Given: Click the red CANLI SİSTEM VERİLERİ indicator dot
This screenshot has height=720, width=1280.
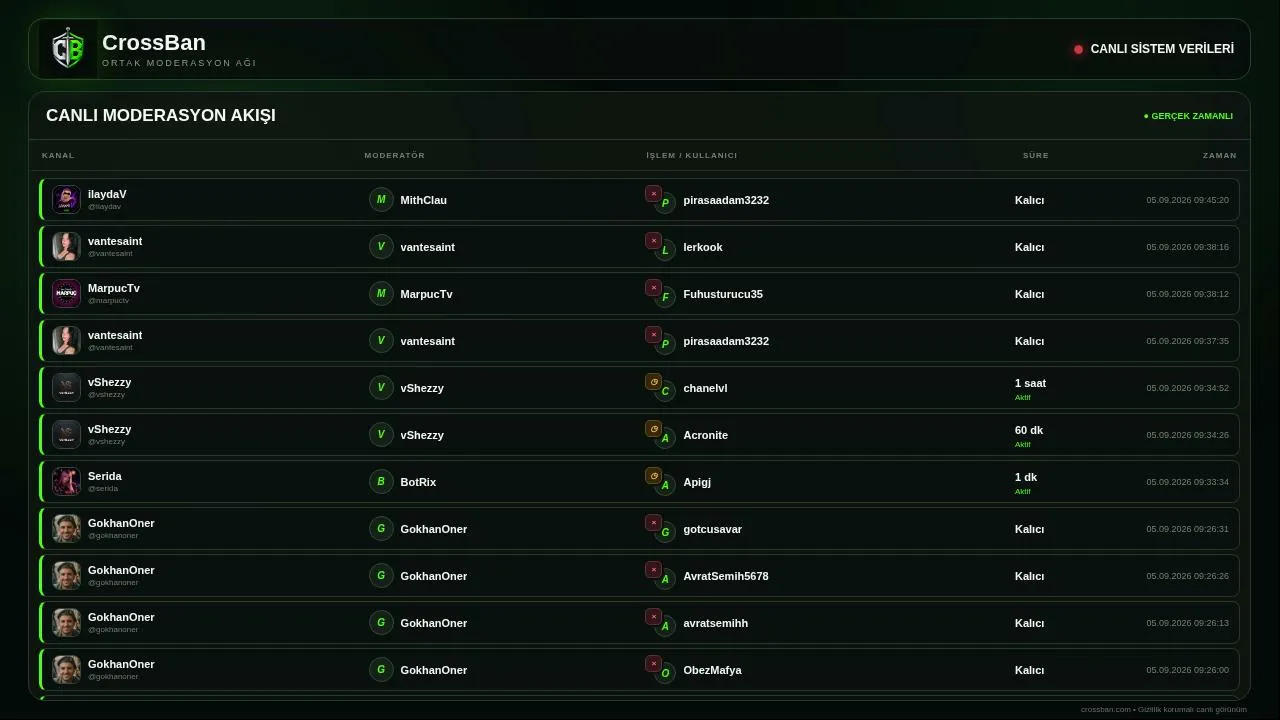Looking at the screenshot, I should coord(1078,49).
